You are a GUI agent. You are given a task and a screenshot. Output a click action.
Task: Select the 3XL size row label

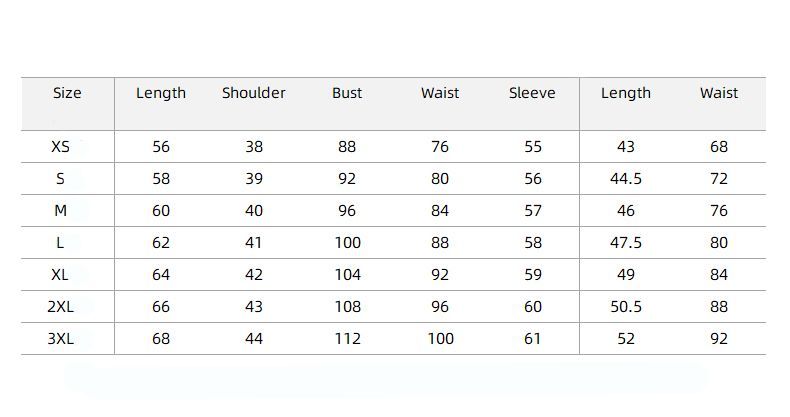61,339
